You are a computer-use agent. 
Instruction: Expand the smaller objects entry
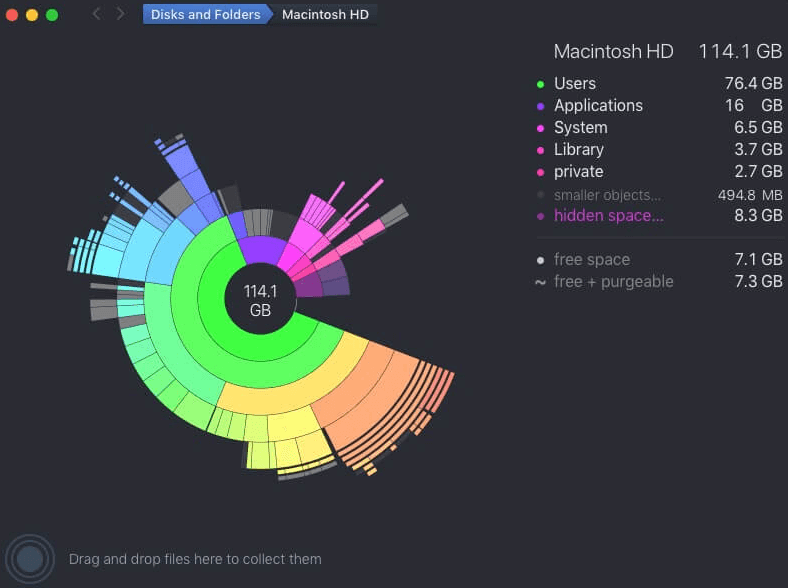(x=607, y=195)
